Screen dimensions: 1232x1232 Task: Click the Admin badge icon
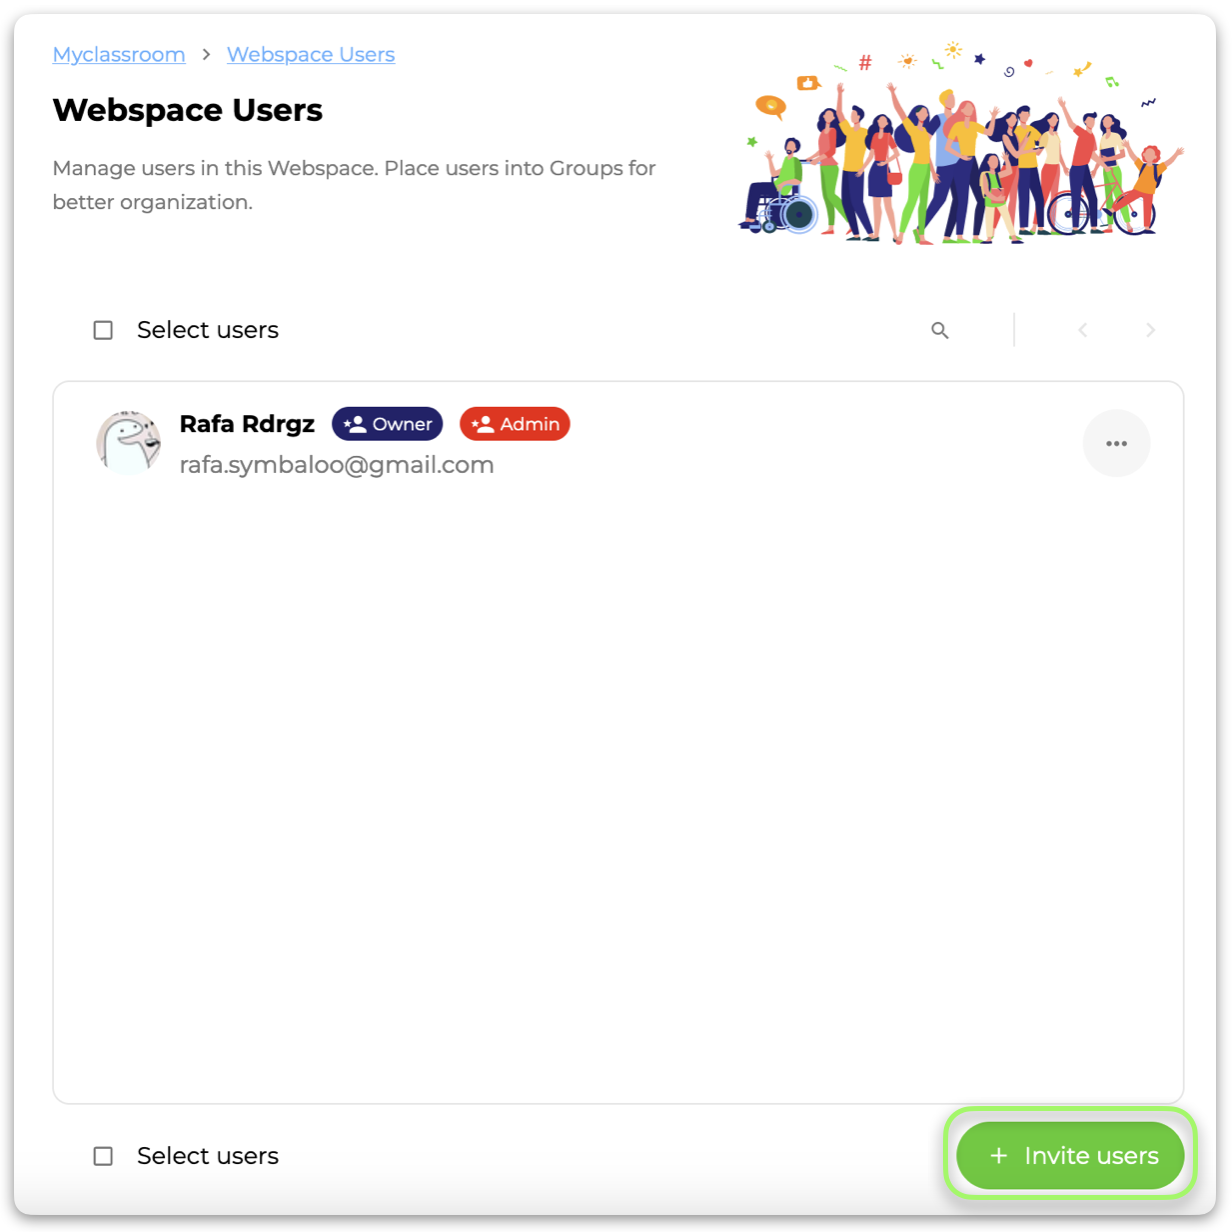(x=483, y=424)
